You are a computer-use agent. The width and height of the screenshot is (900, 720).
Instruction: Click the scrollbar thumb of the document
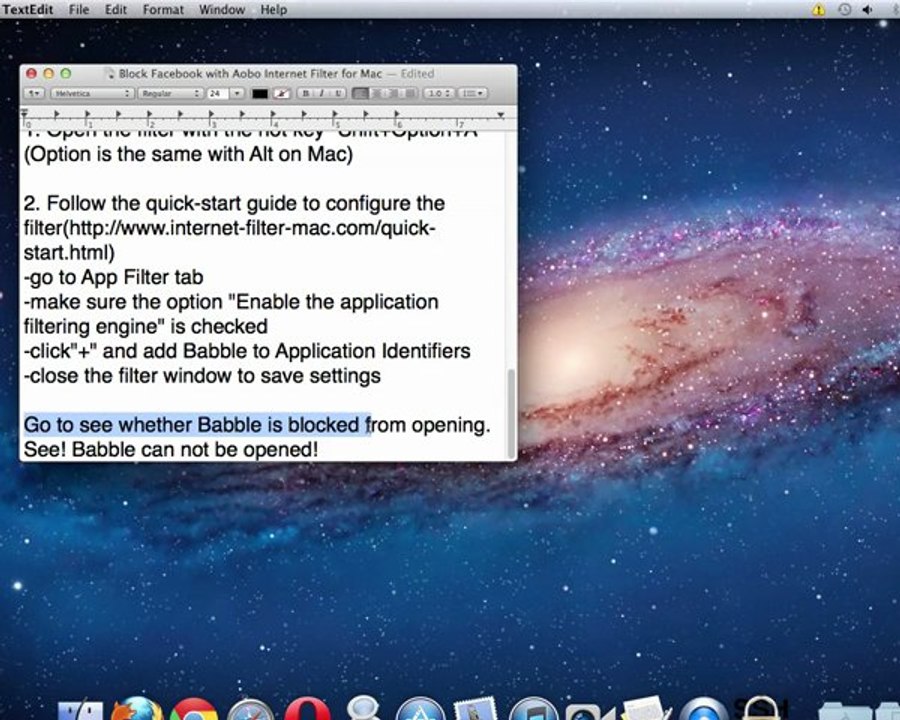[511, 413]
